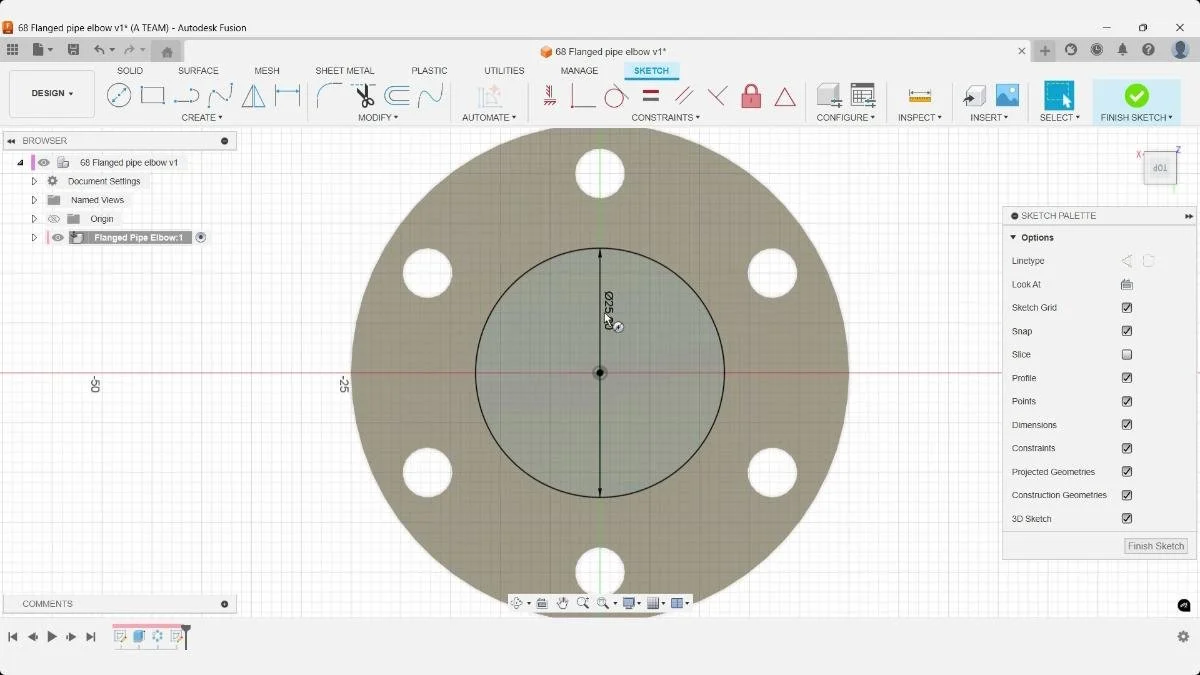Select the 2-point Rectangle tool

point(152,96)
